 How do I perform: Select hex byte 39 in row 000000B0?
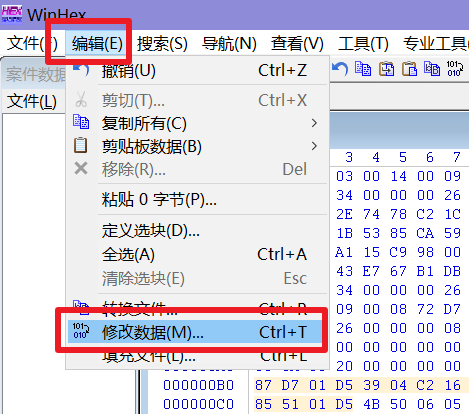(371, 385)
